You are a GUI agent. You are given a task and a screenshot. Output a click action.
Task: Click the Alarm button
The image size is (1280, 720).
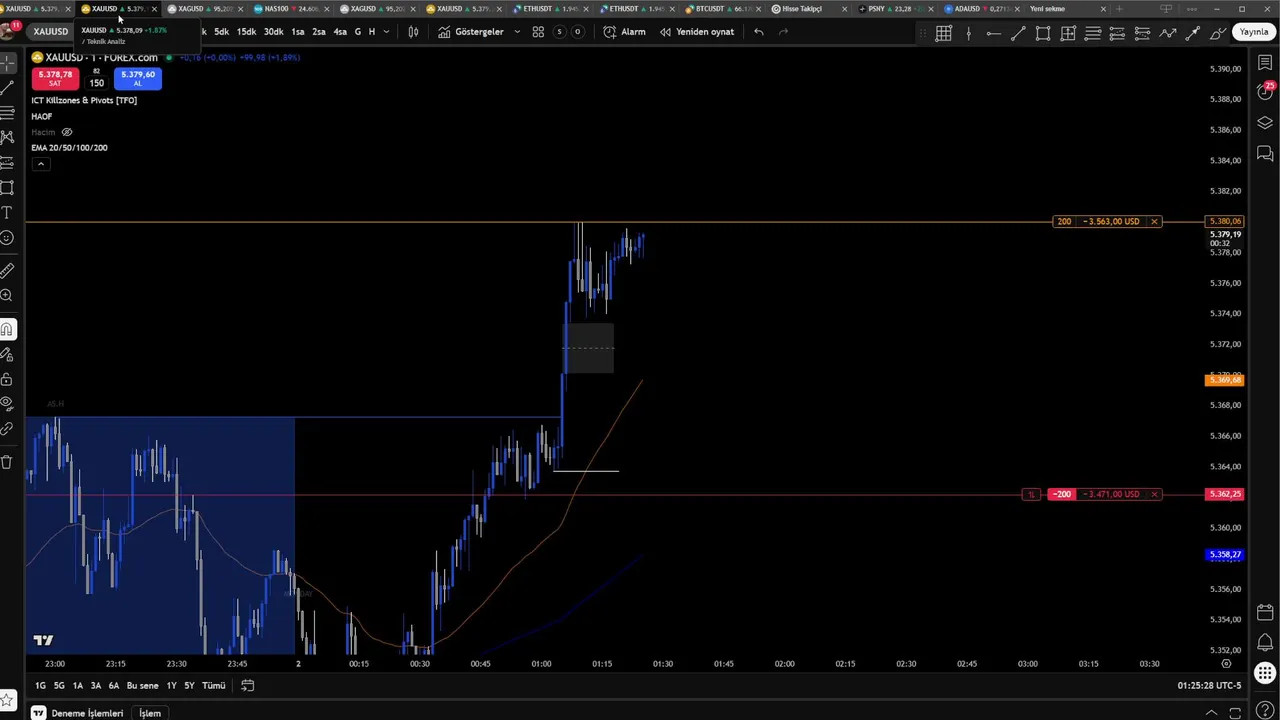625,32
